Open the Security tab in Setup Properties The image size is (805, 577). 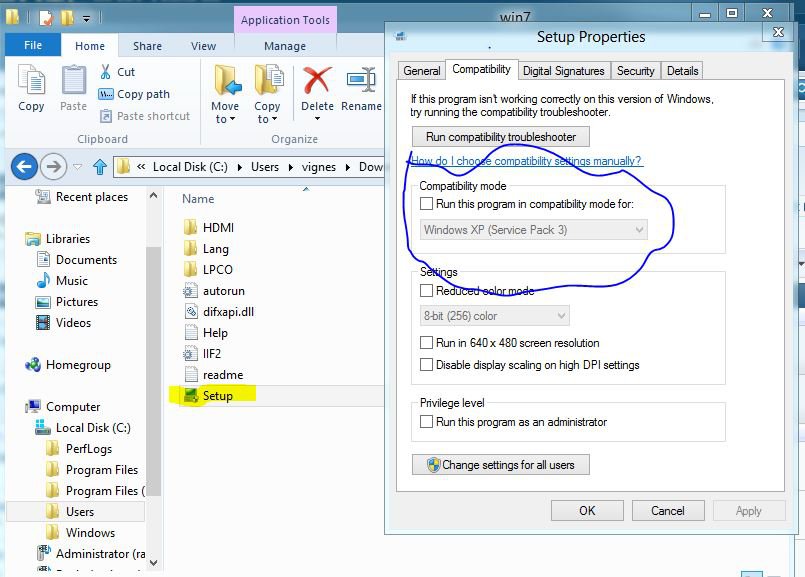point(636,71)
